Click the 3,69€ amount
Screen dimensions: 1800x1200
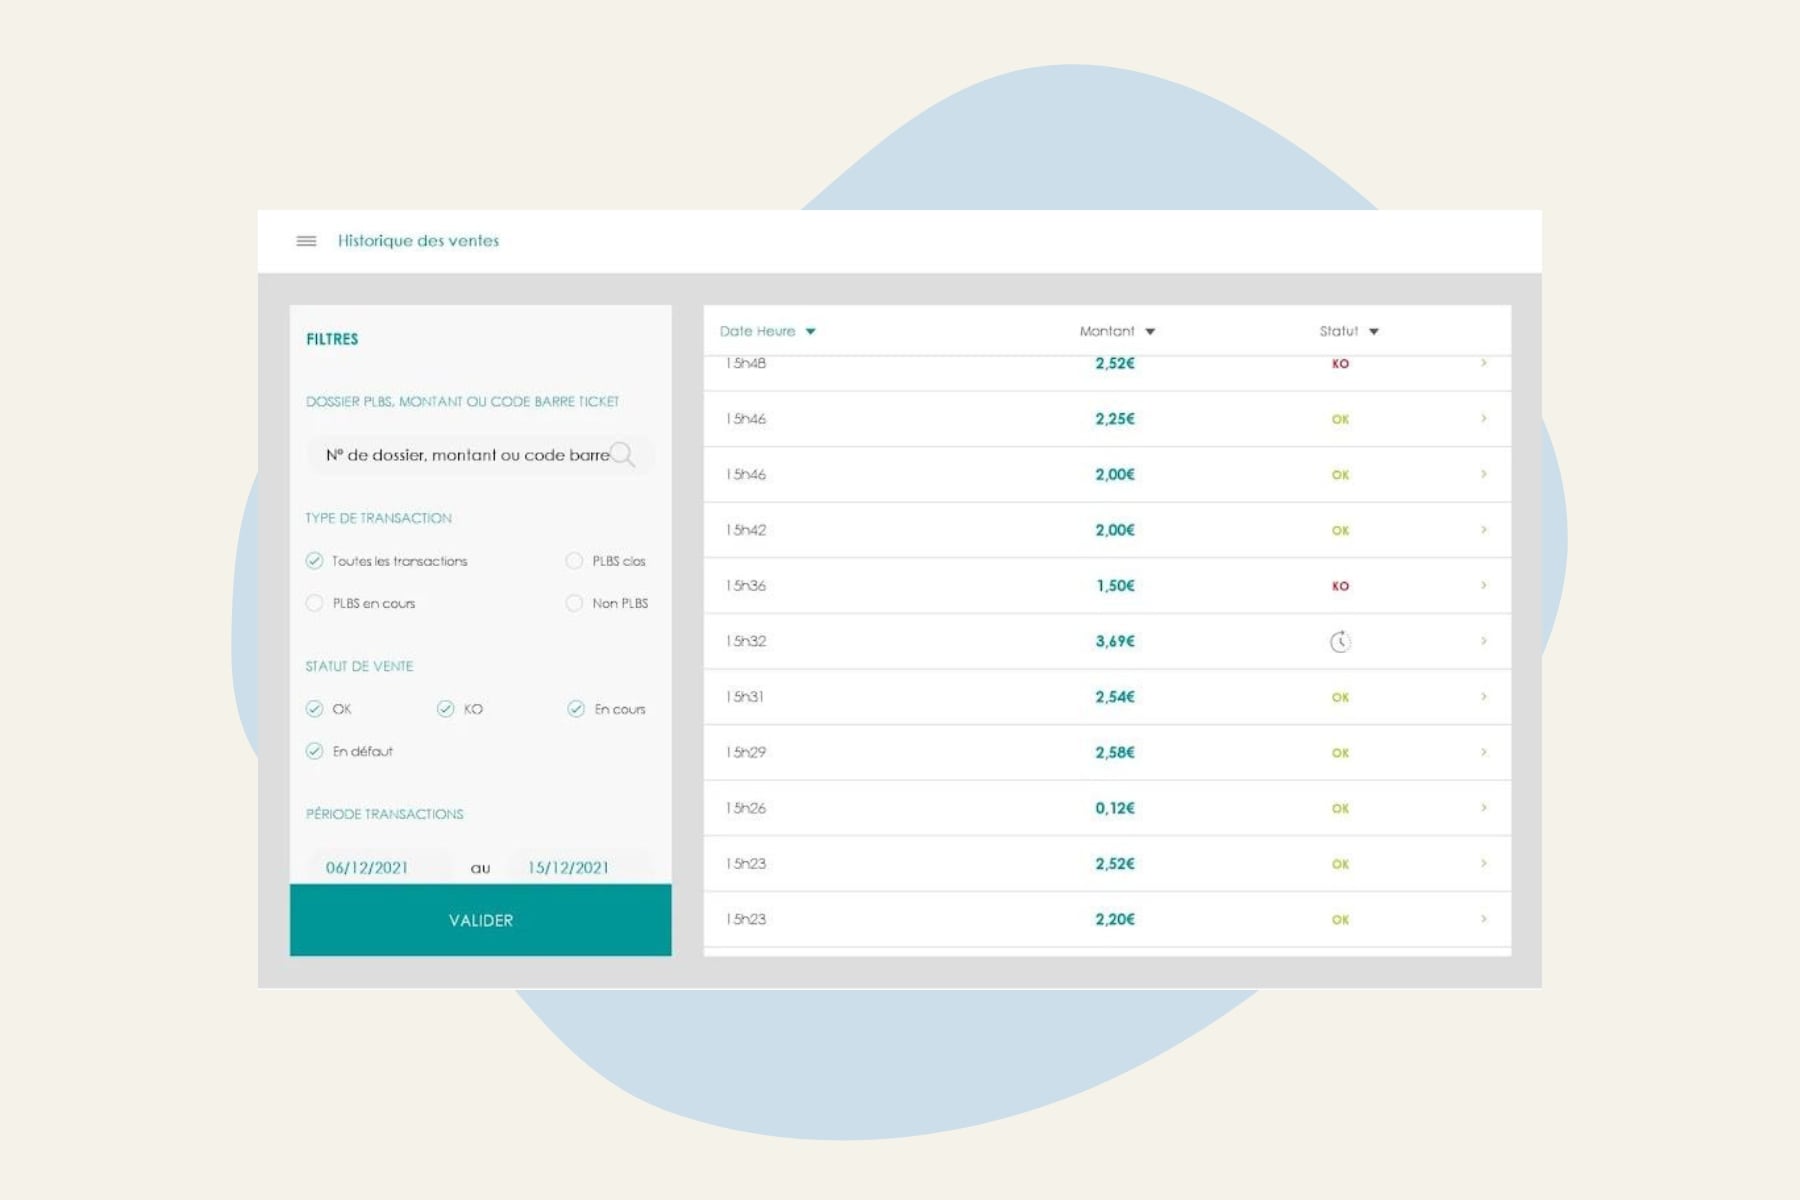pos(1115,641)
